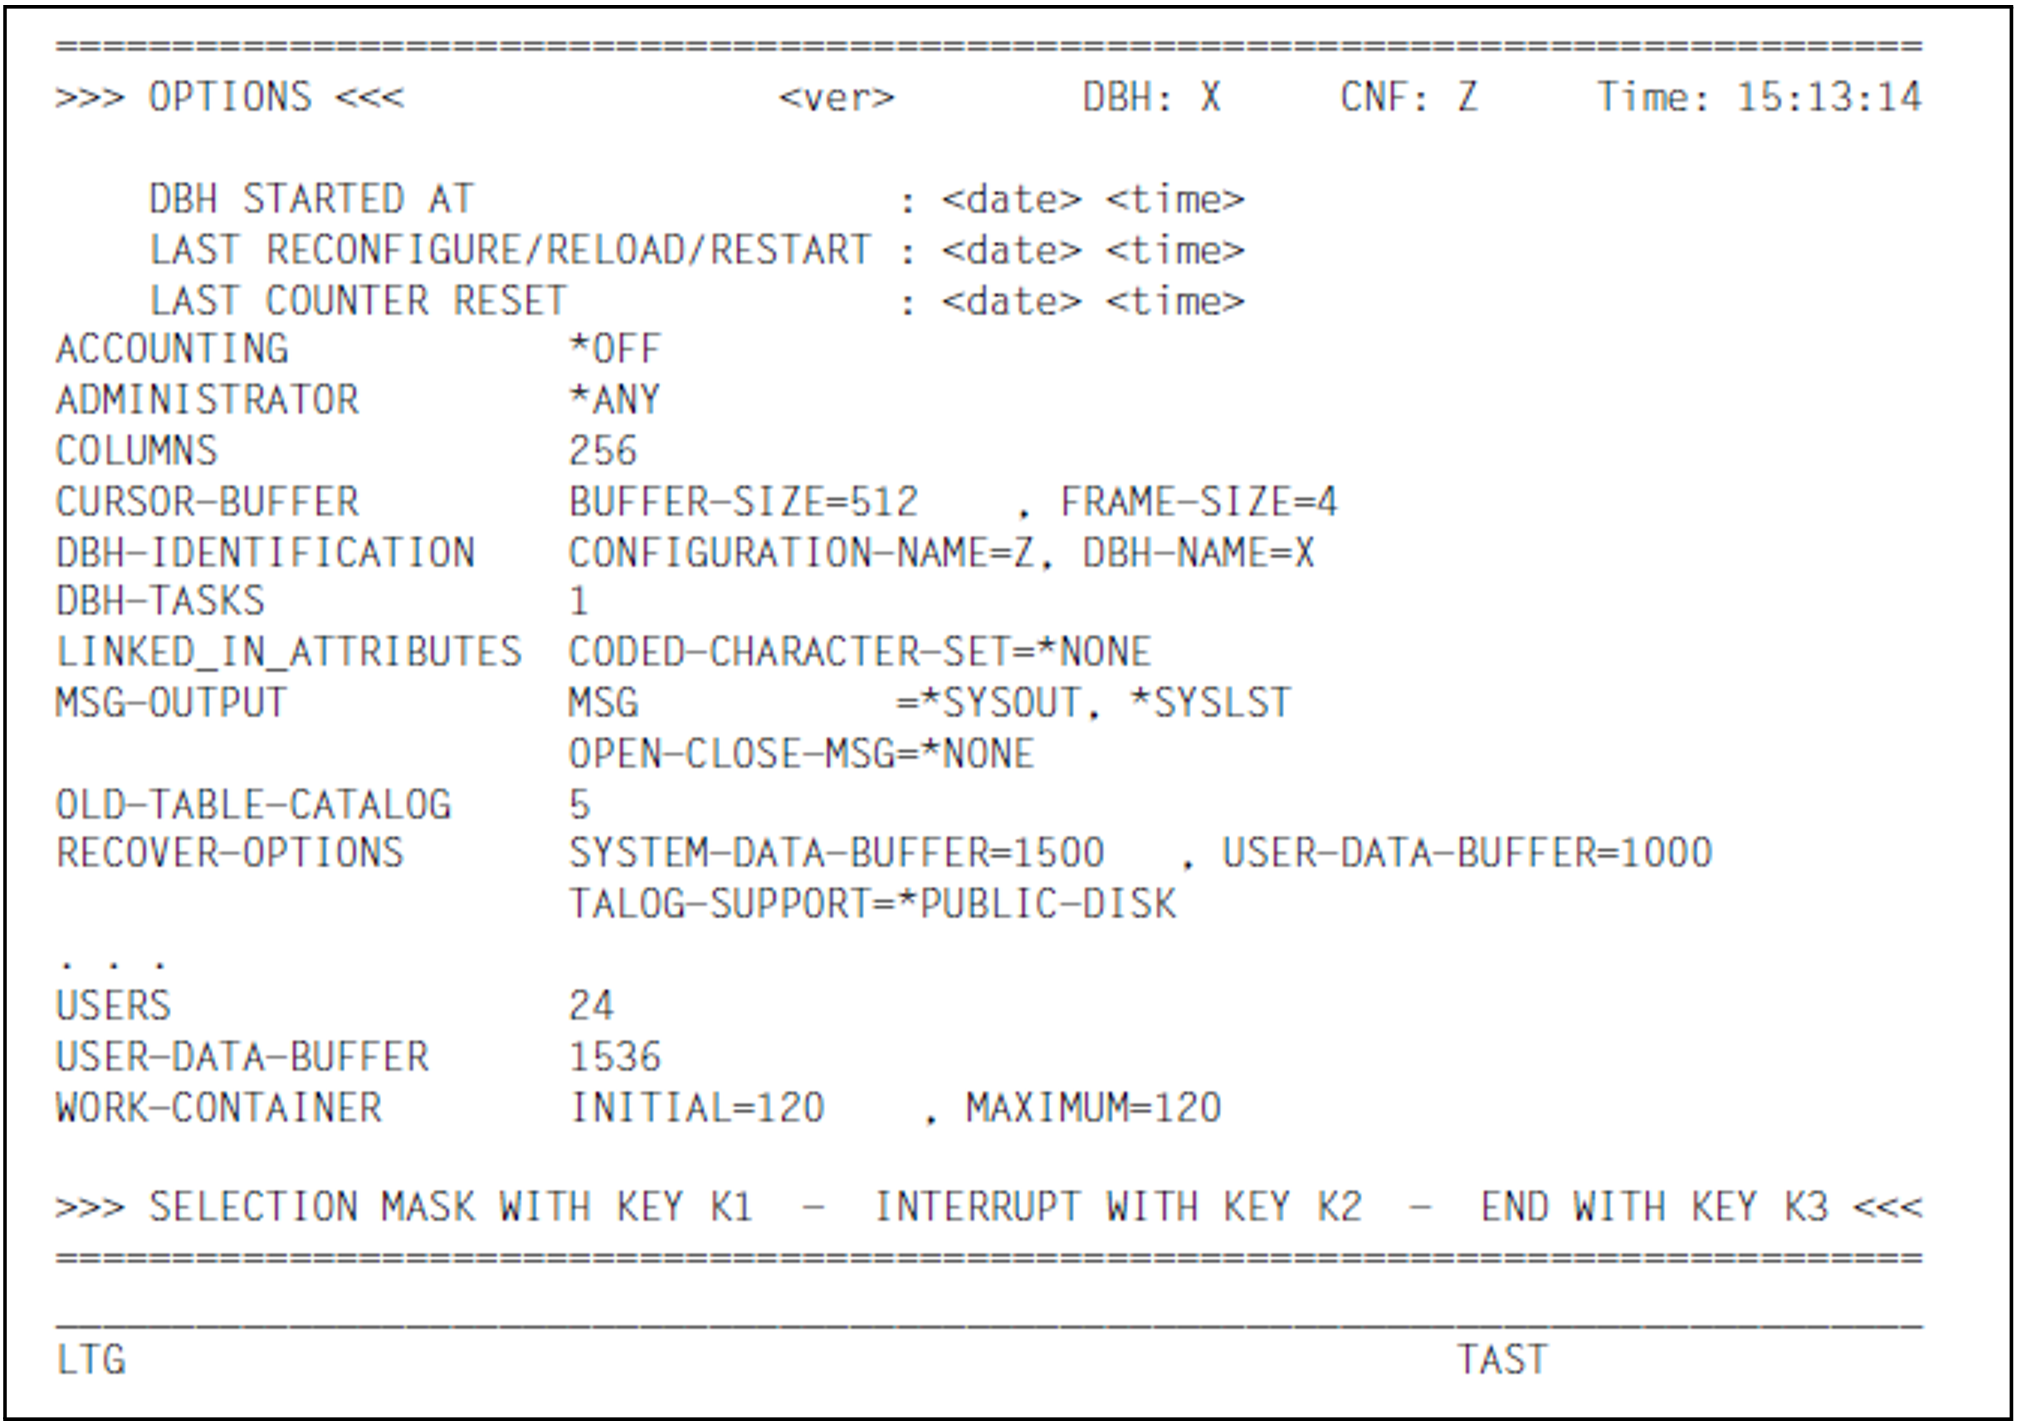Click OPEN-CLOSE-MSG=*NONE setting
Screen dimensions: 2020x1426
[x=801, y=754]
